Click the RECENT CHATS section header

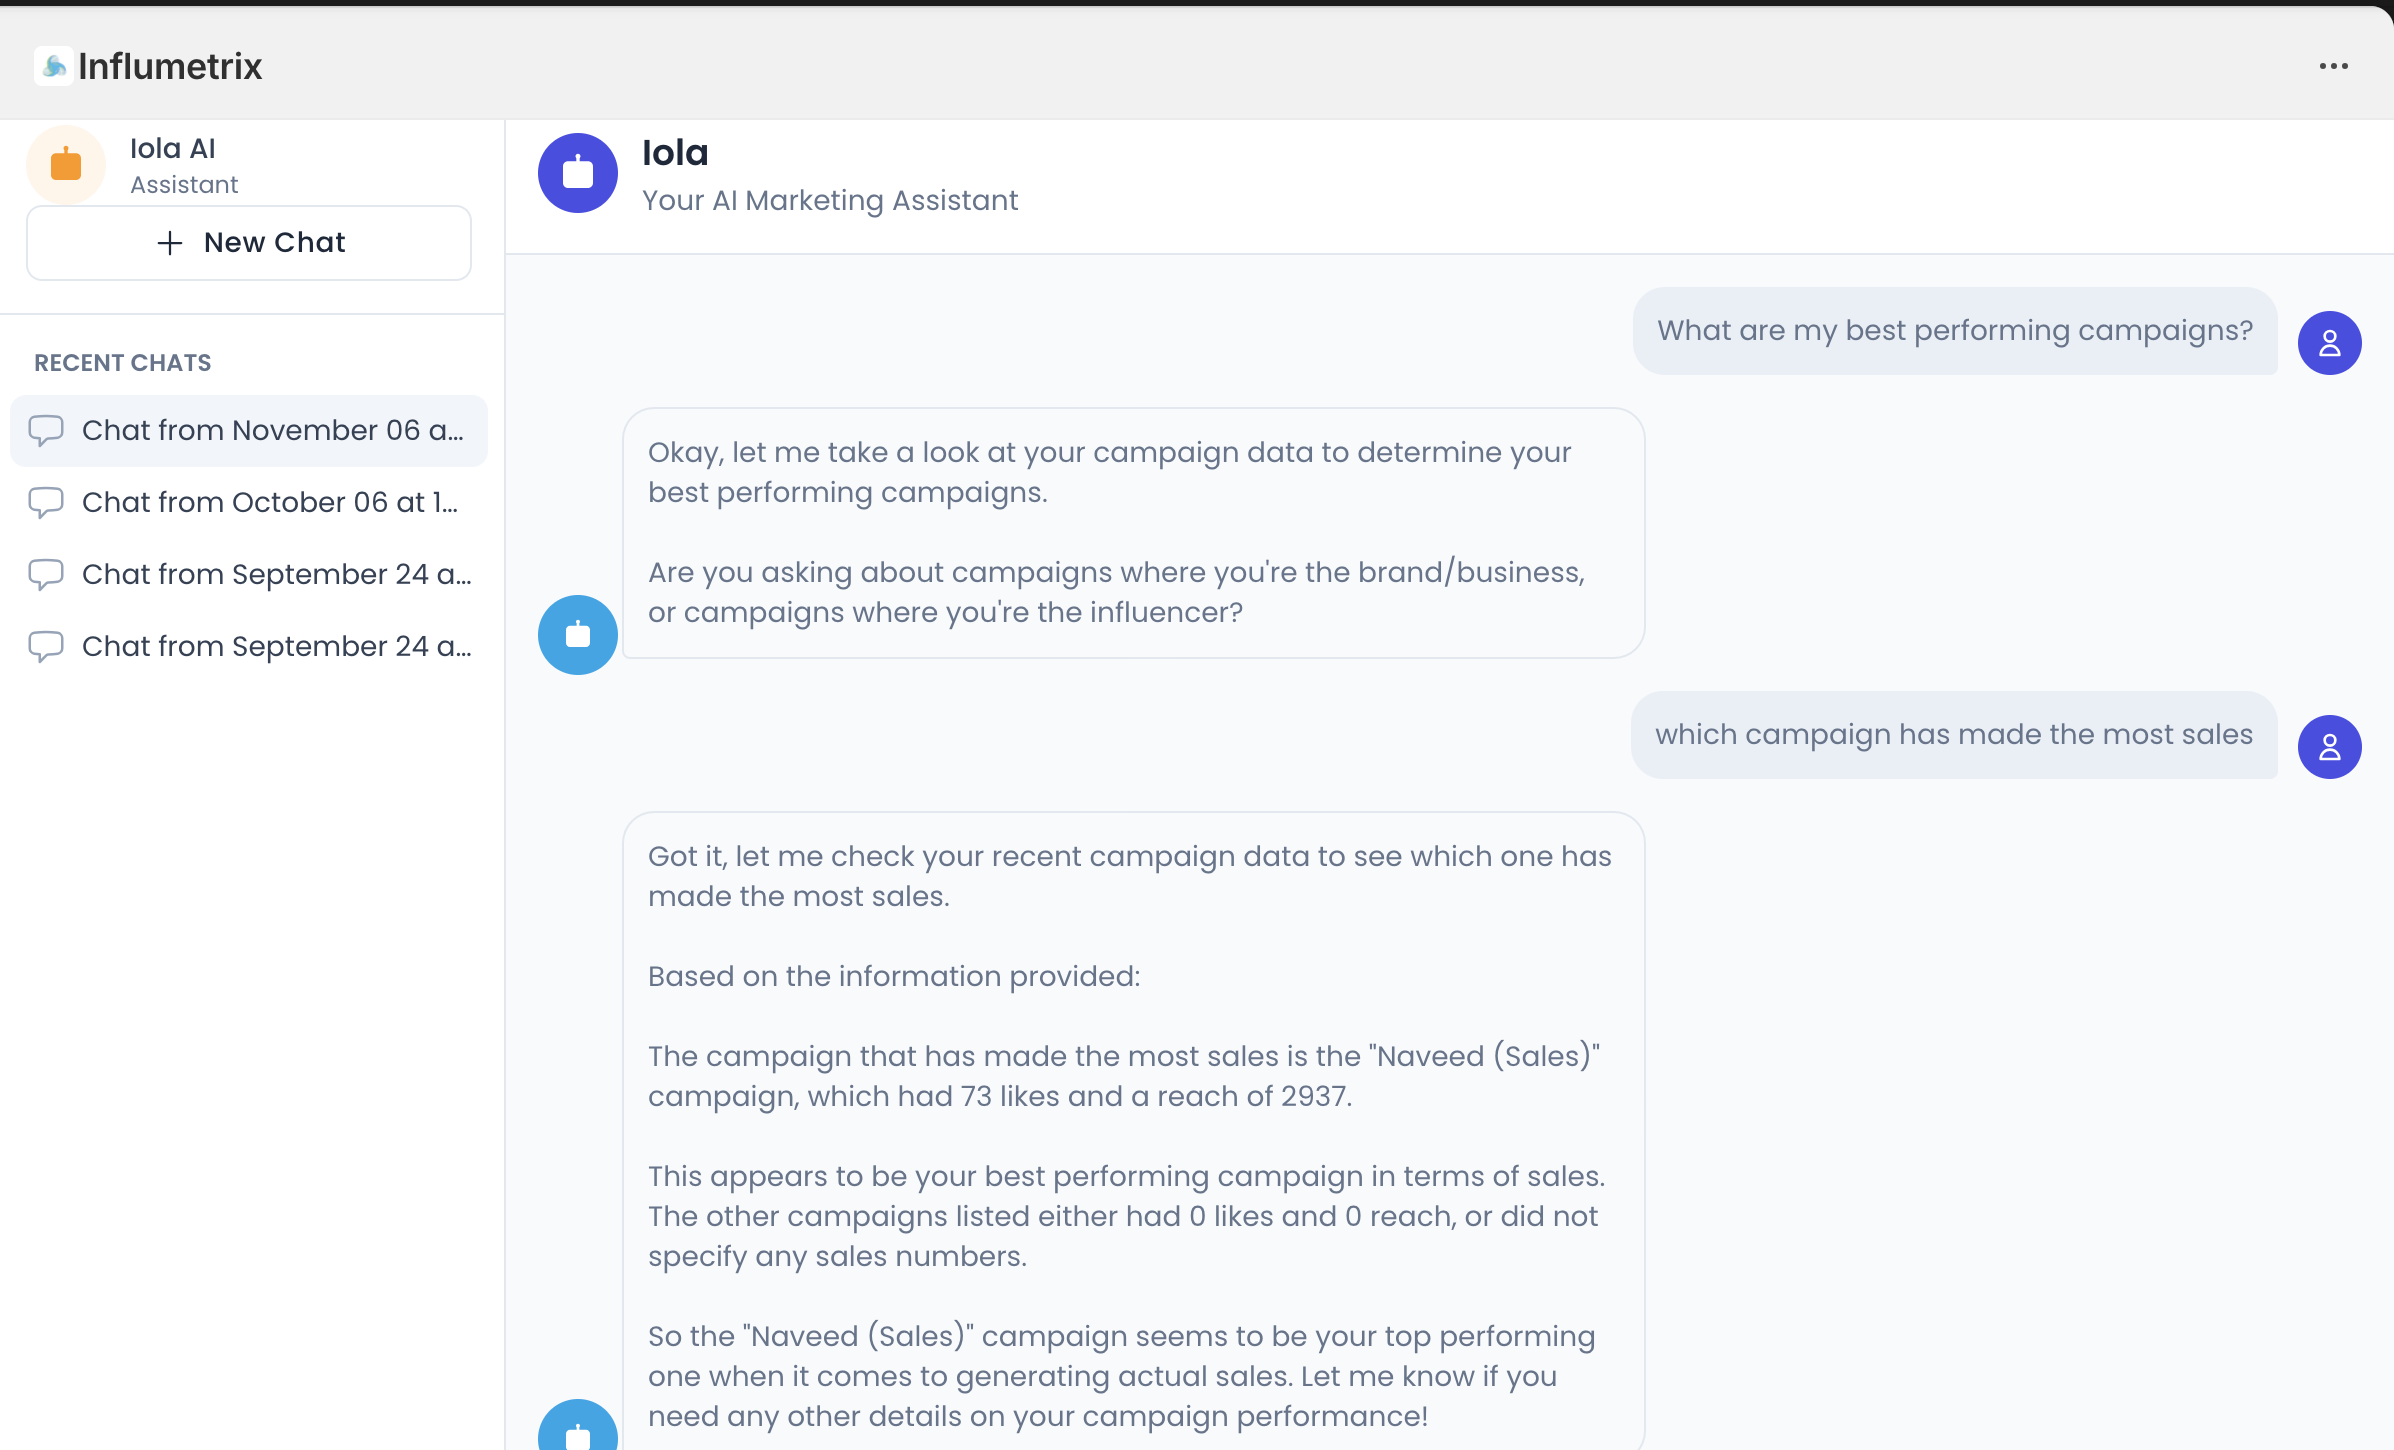121,362
